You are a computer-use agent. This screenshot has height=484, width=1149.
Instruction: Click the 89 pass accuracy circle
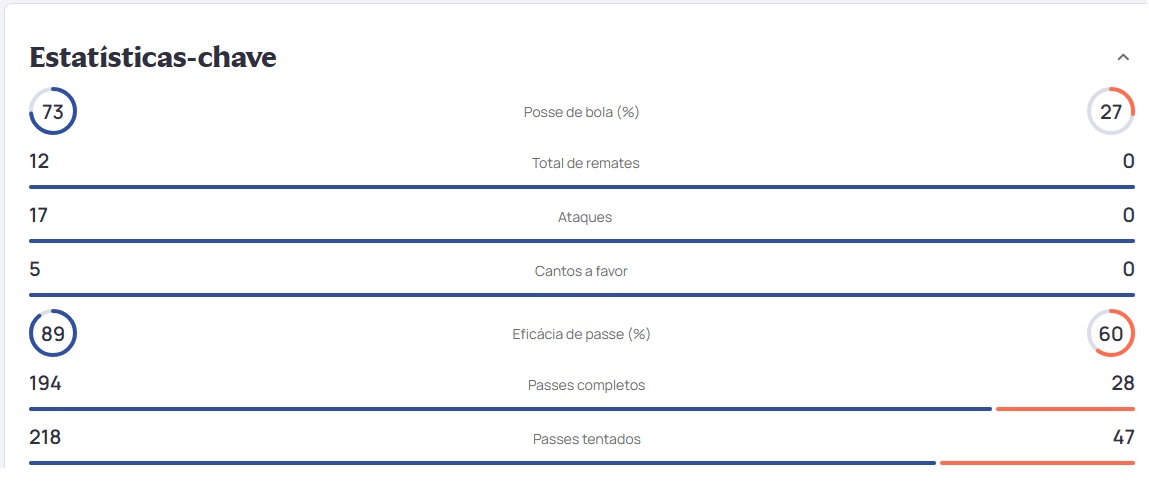tap(53, 333)
